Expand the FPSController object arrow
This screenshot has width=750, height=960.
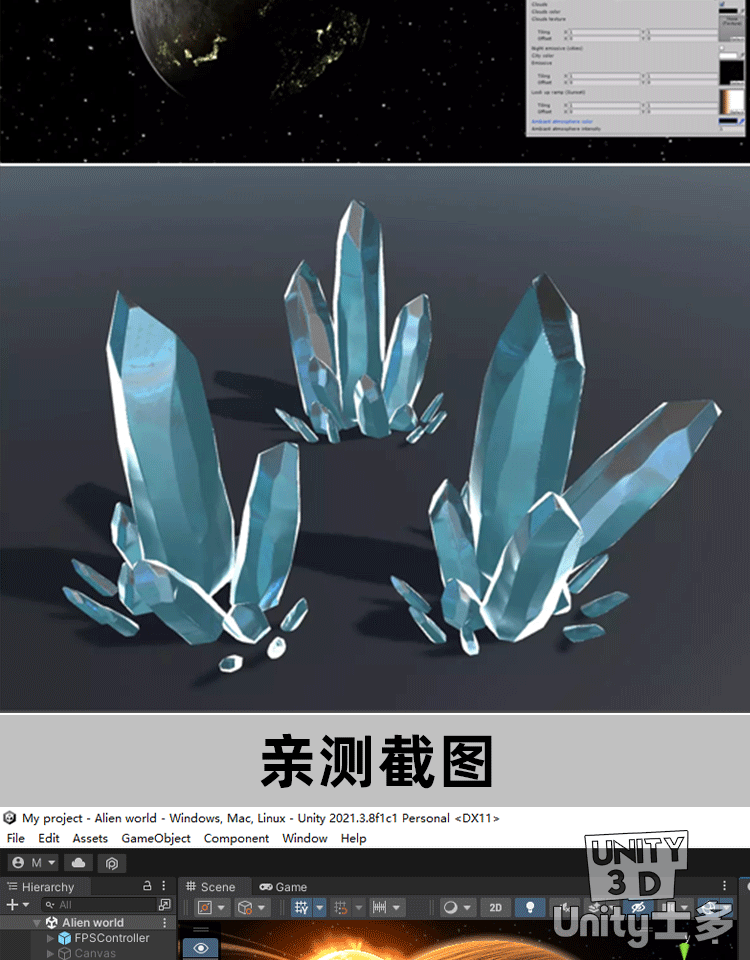(50, 938)
